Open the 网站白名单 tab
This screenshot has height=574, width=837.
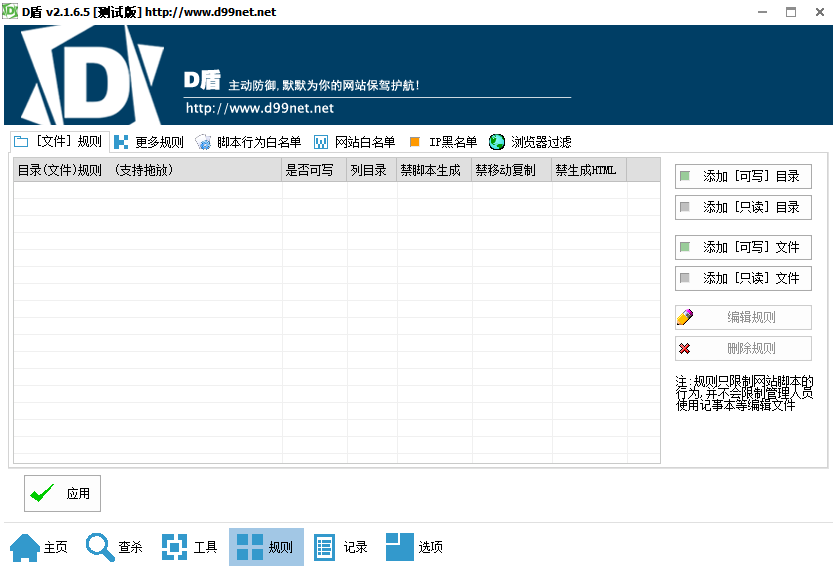(x=354, y=142)
